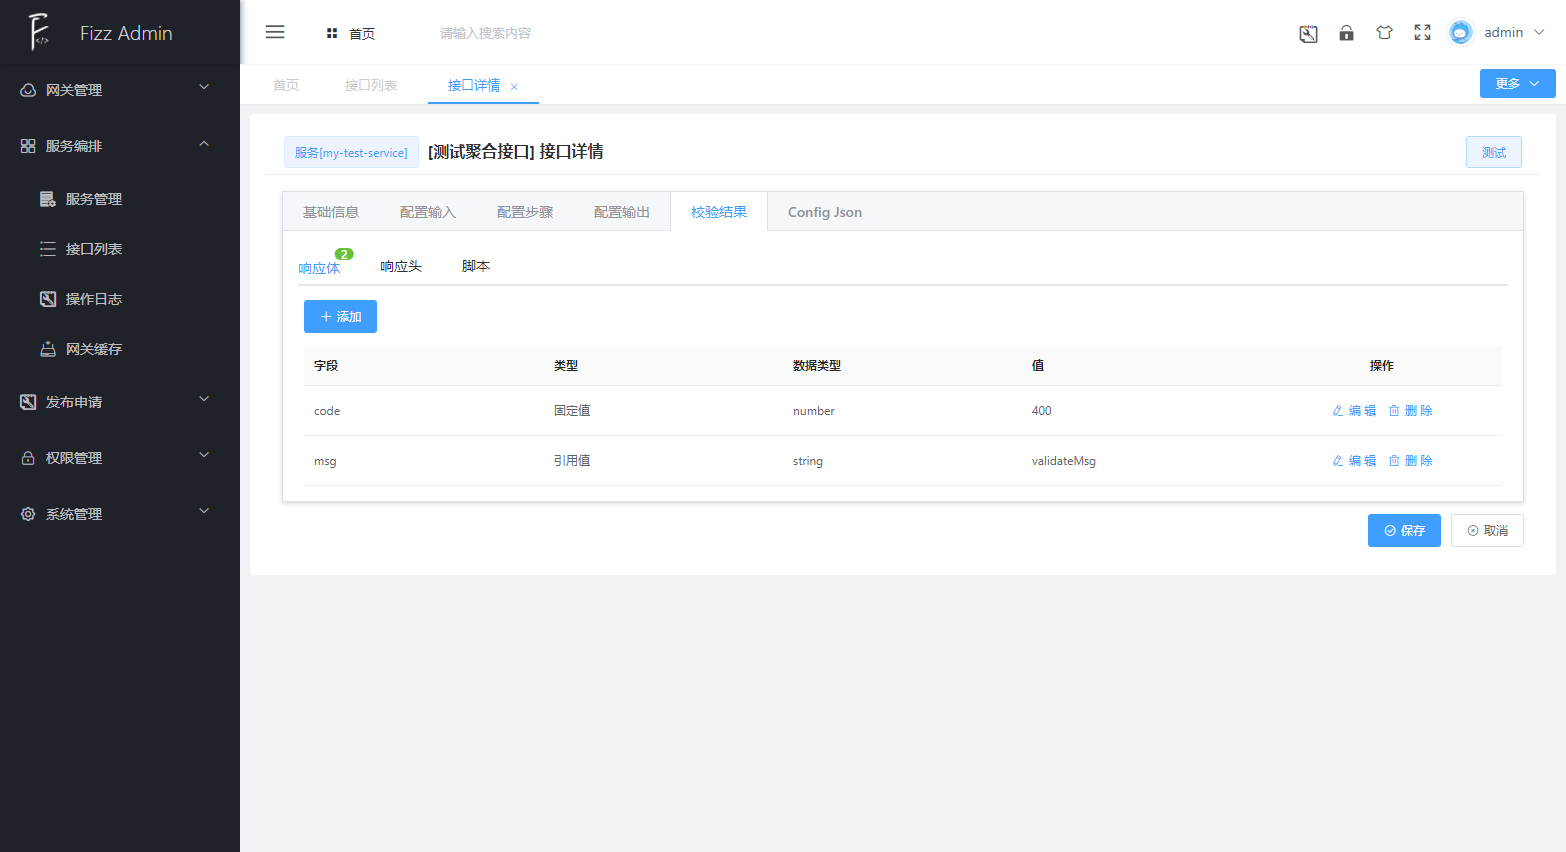Click the 'msg' field cell
This screenshot has height=852, width=1566.
[325, 461]
